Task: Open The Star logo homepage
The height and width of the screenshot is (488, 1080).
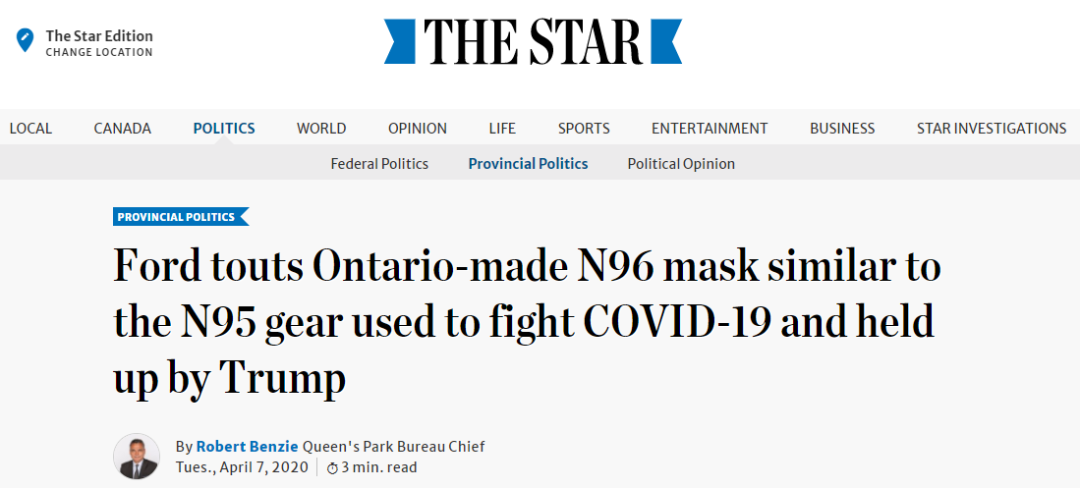Action: 533,41
